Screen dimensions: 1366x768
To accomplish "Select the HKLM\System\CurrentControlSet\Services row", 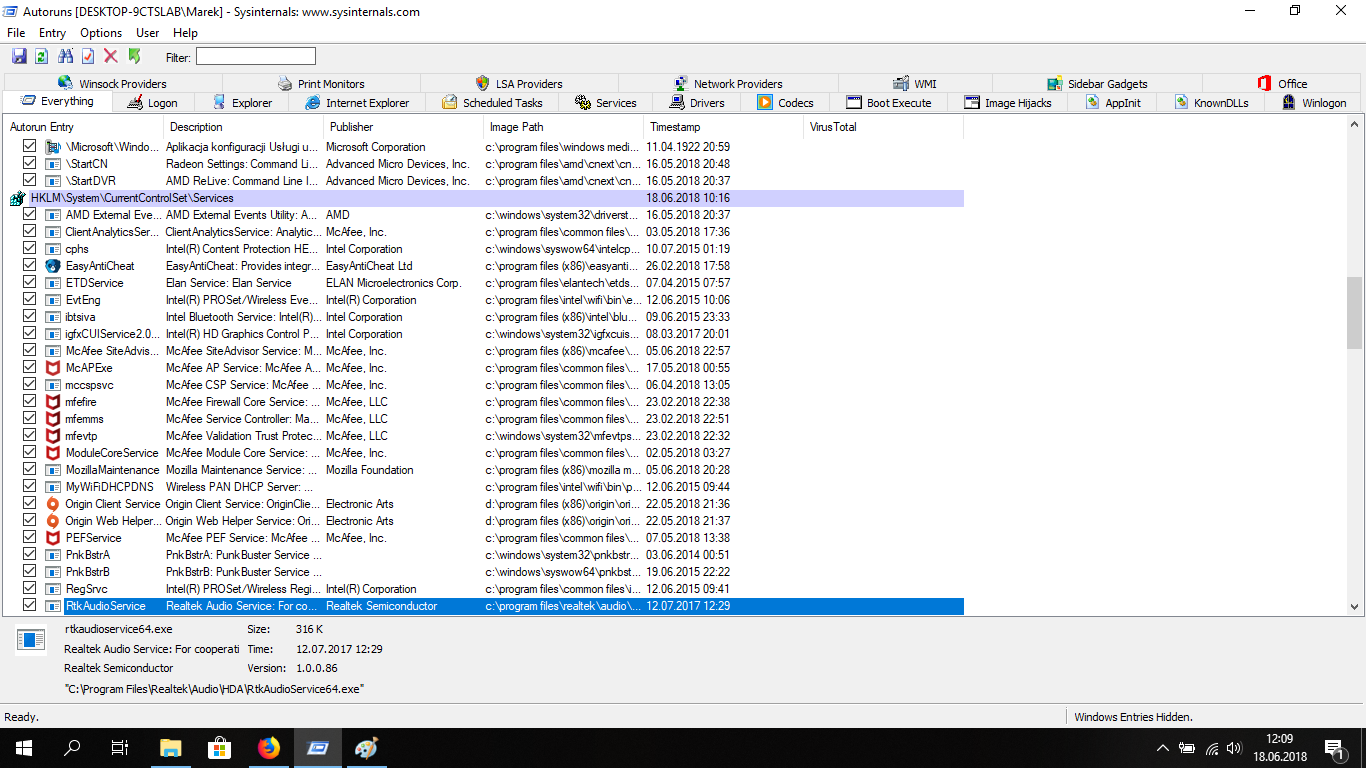I will pos(485,198).
